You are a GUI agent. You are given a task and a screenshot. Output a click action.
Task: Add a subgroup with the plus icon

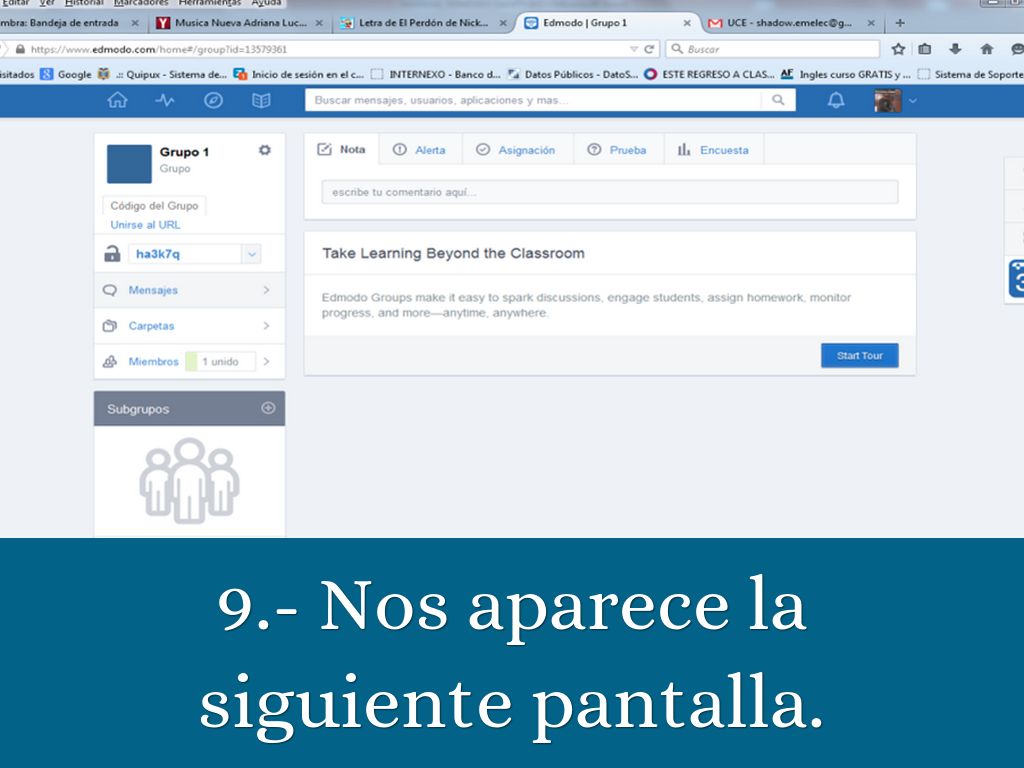pyautogui.click(x=267, y=408)
